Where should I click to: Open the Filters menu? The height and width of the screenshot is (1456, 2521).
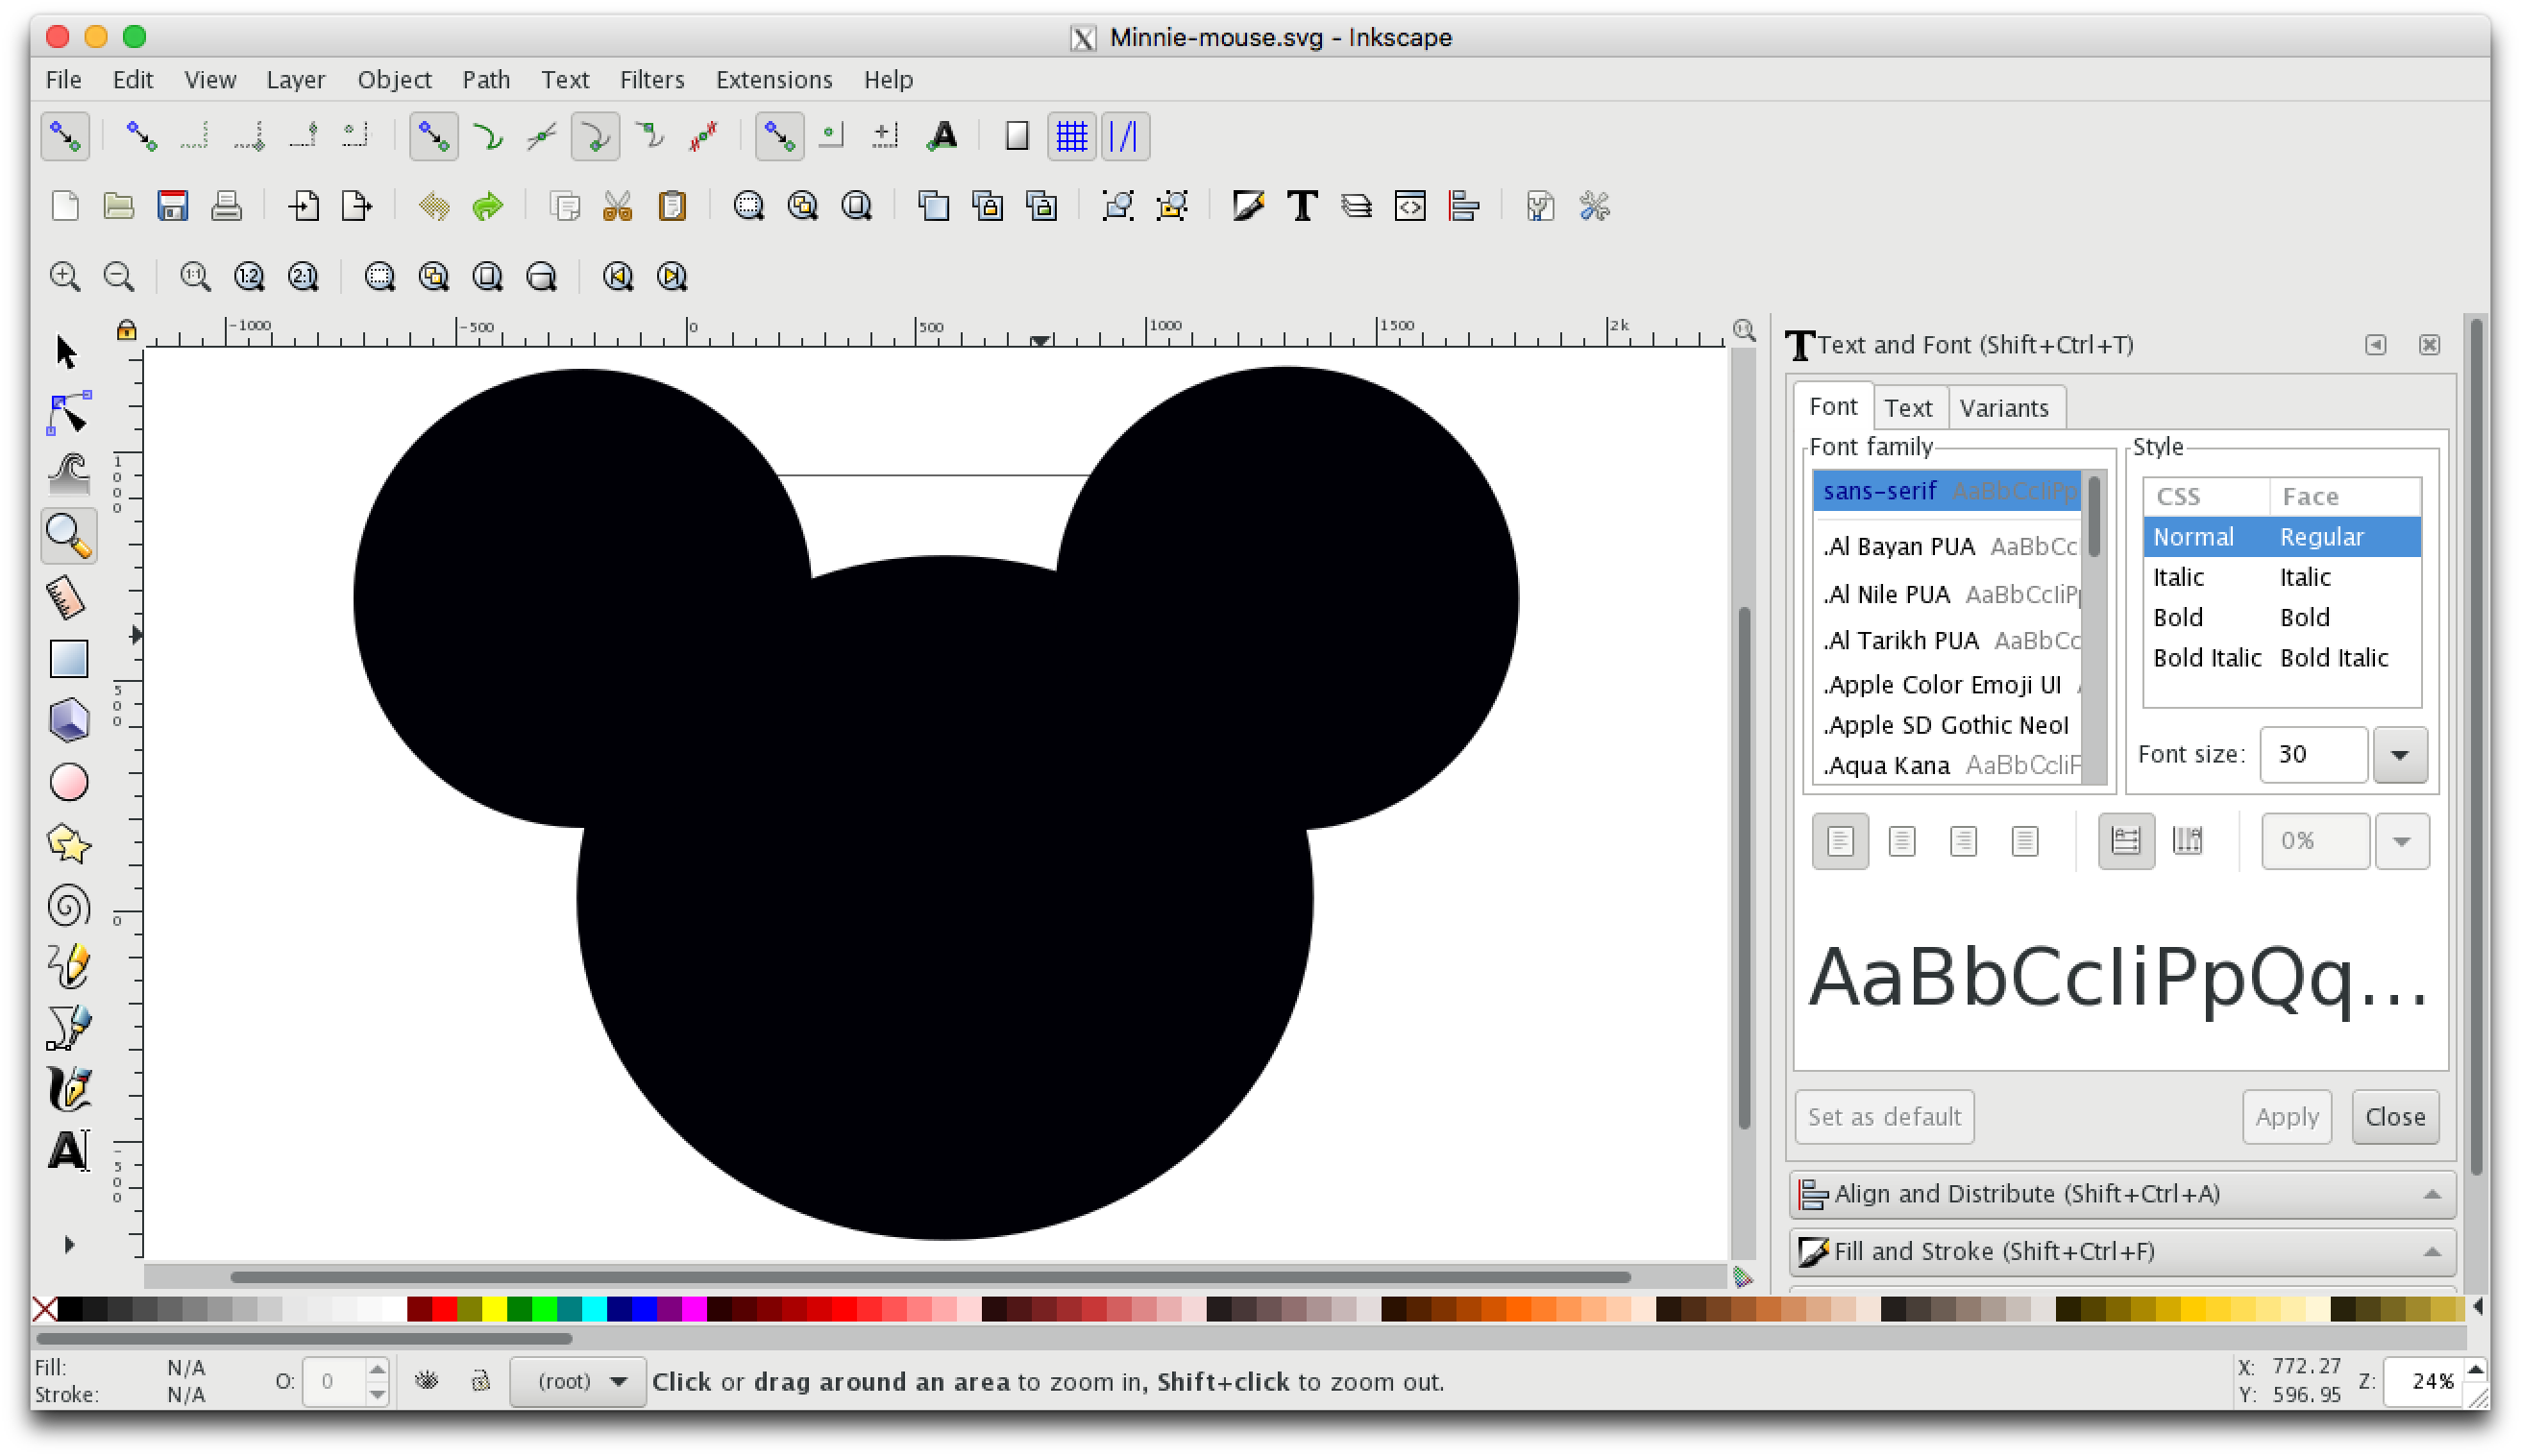pyautogui.click(x=651, y=79)
